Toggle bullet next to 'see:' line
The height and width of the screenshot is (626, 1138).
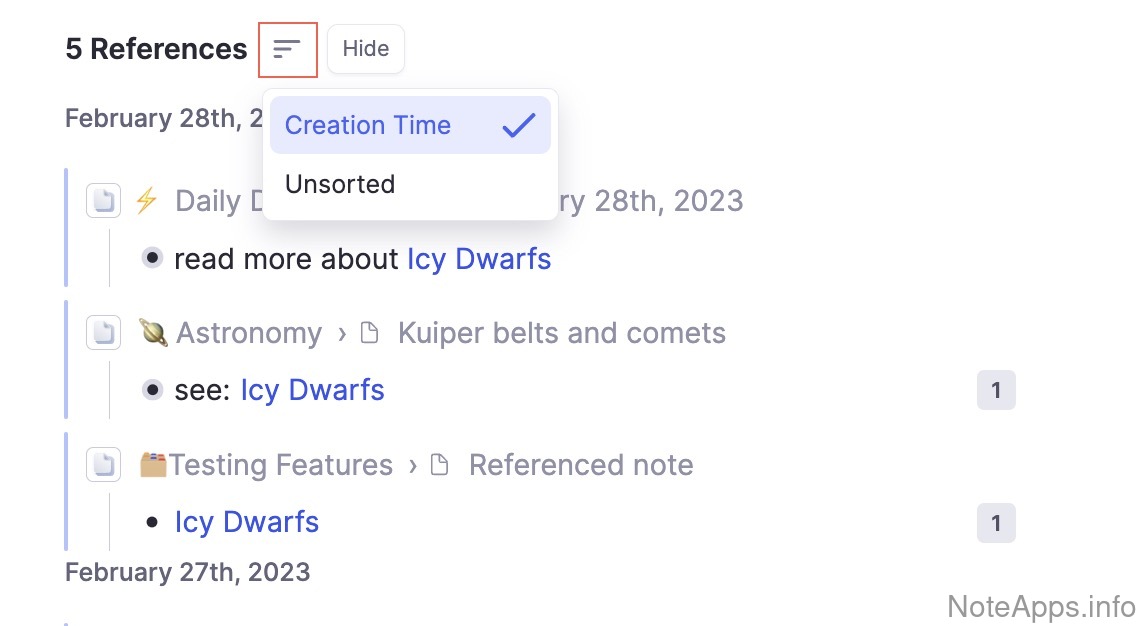(x=152, y=389)
